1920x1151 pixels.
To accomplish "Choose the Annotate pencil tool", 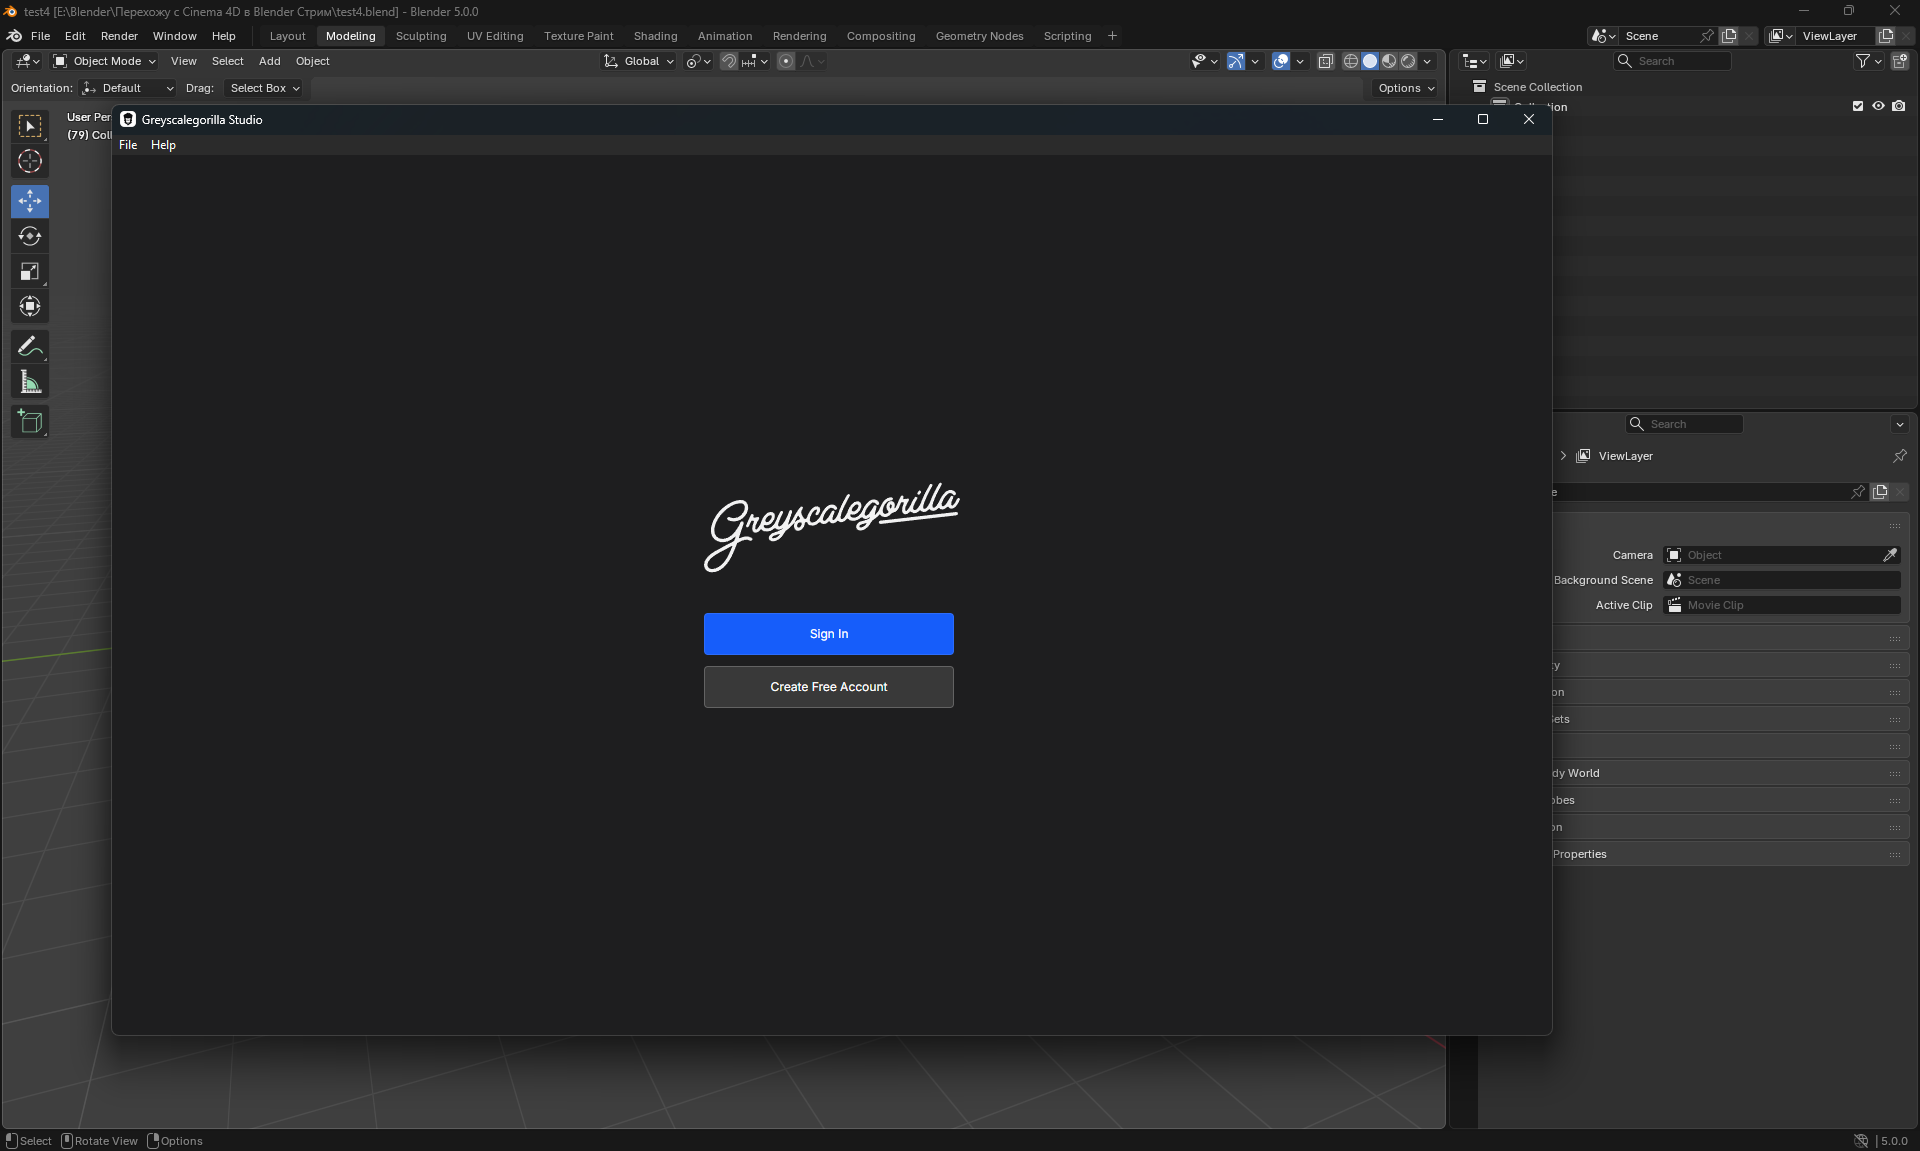I will tap(30, 347).
